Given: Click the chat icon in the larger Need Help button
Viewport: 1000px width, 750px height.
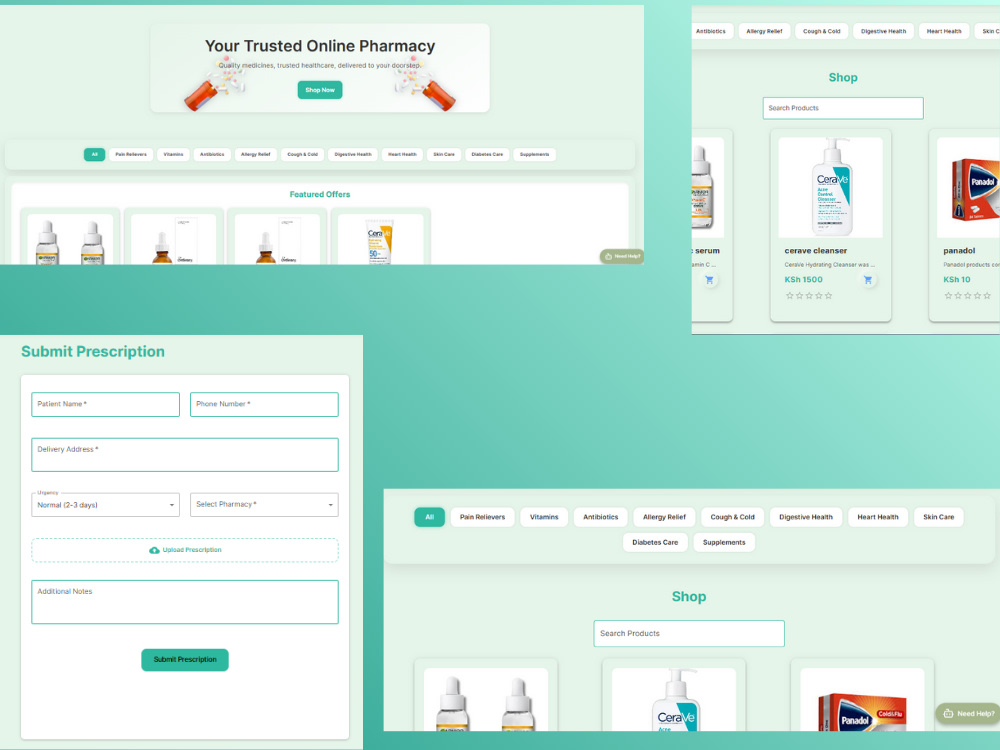Looking at the screenshot, I should 948,714.
